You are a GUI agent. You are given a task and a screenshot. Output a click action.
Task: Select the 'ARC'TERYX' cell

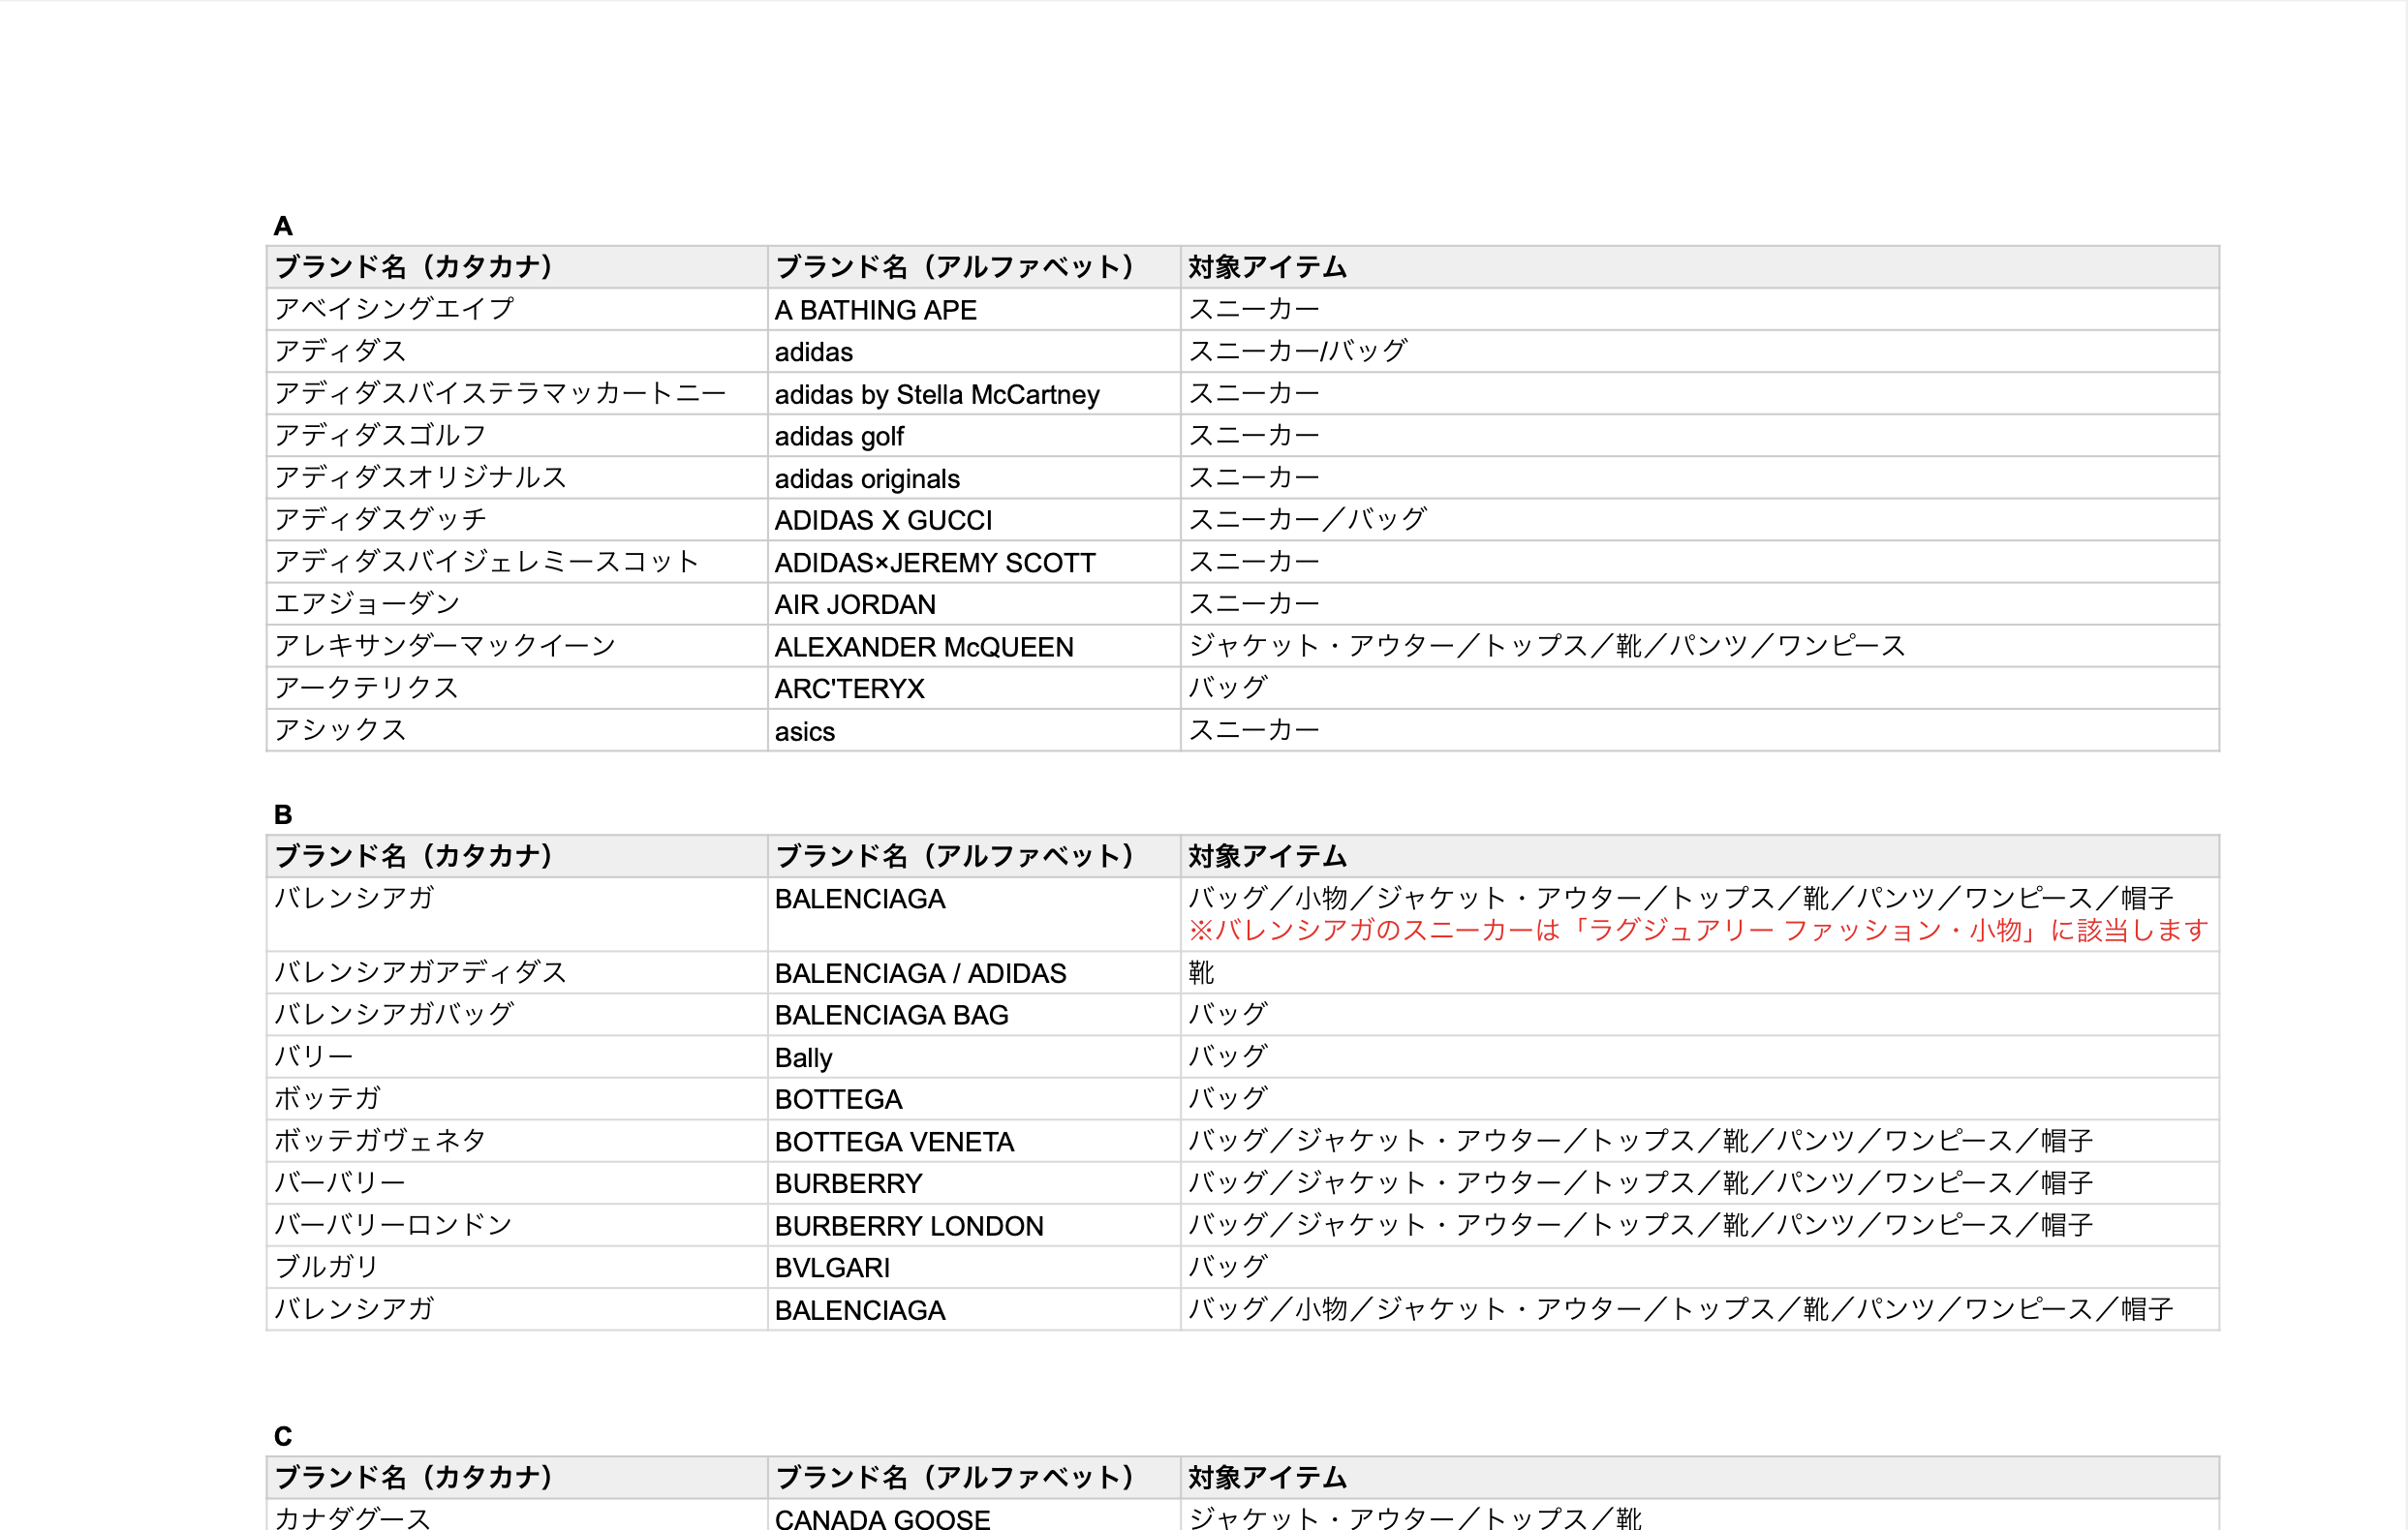(973, 687)
